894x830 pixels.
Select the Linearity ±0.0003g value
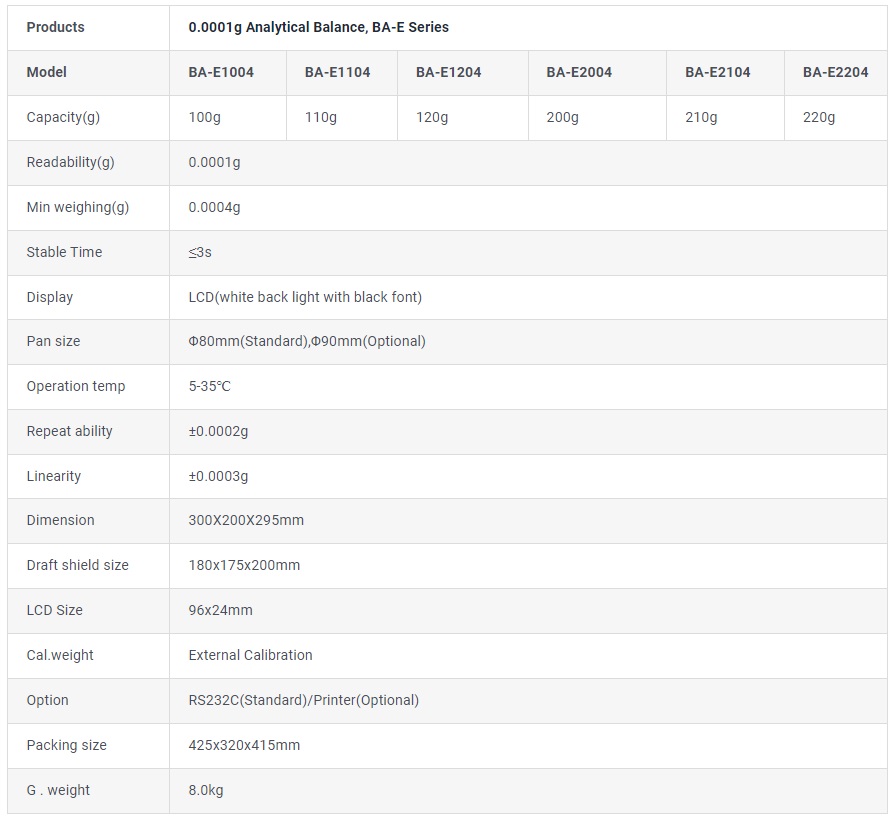coord(218,476)
